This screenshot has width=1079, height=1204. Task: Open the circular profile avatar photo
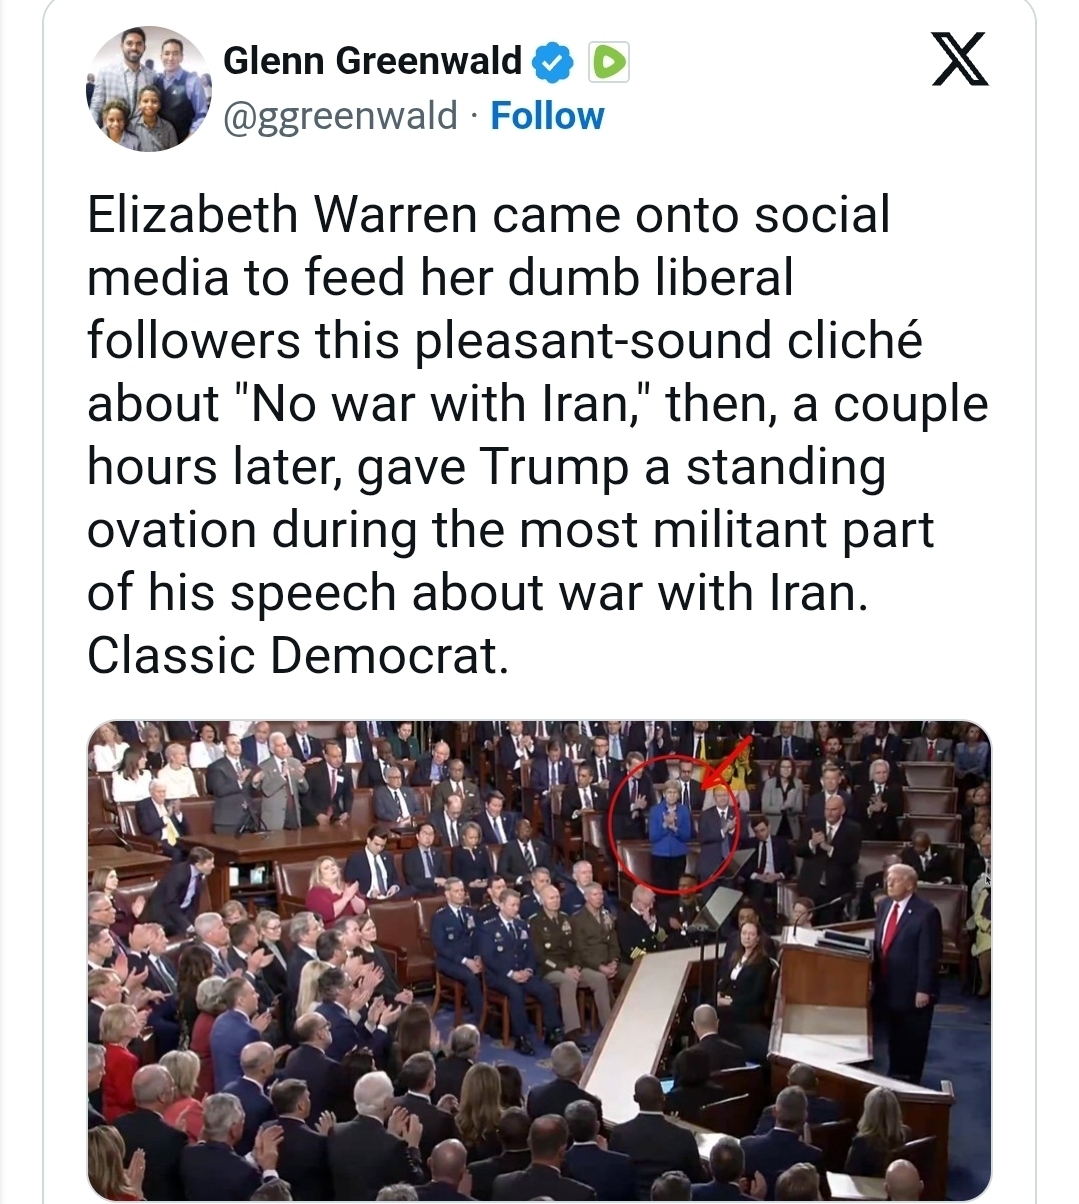coord(148,90)
